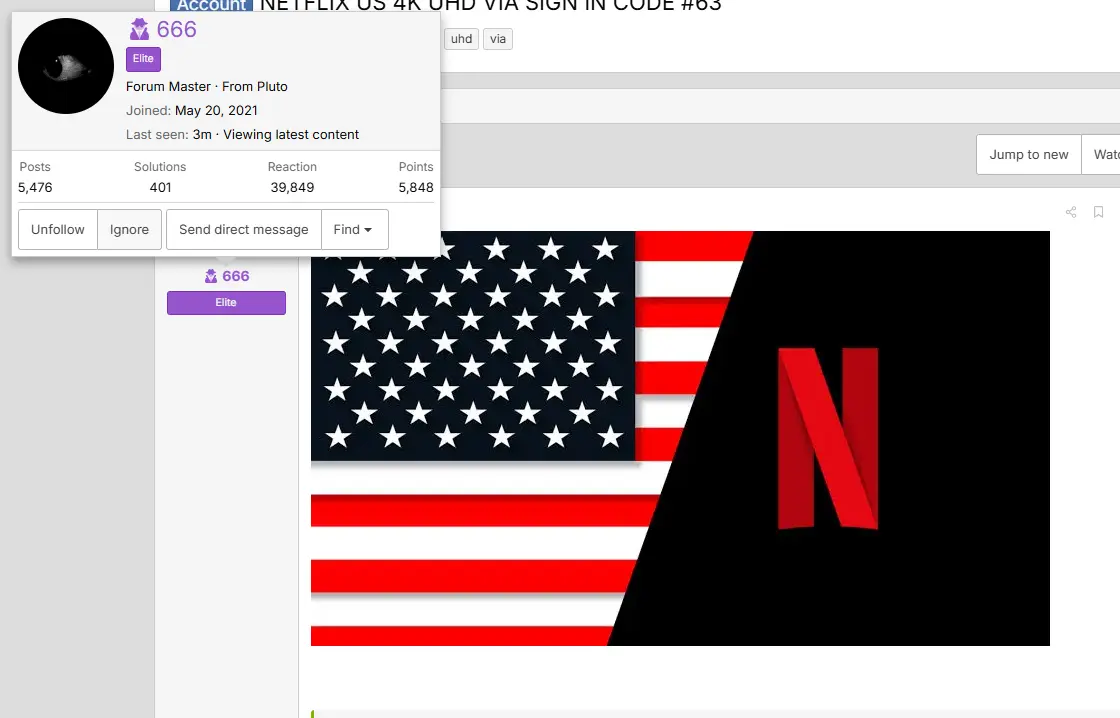The width and height of the screenshot is (1120, 718).
Task: Click the Account prefix label
Action: 211,6
